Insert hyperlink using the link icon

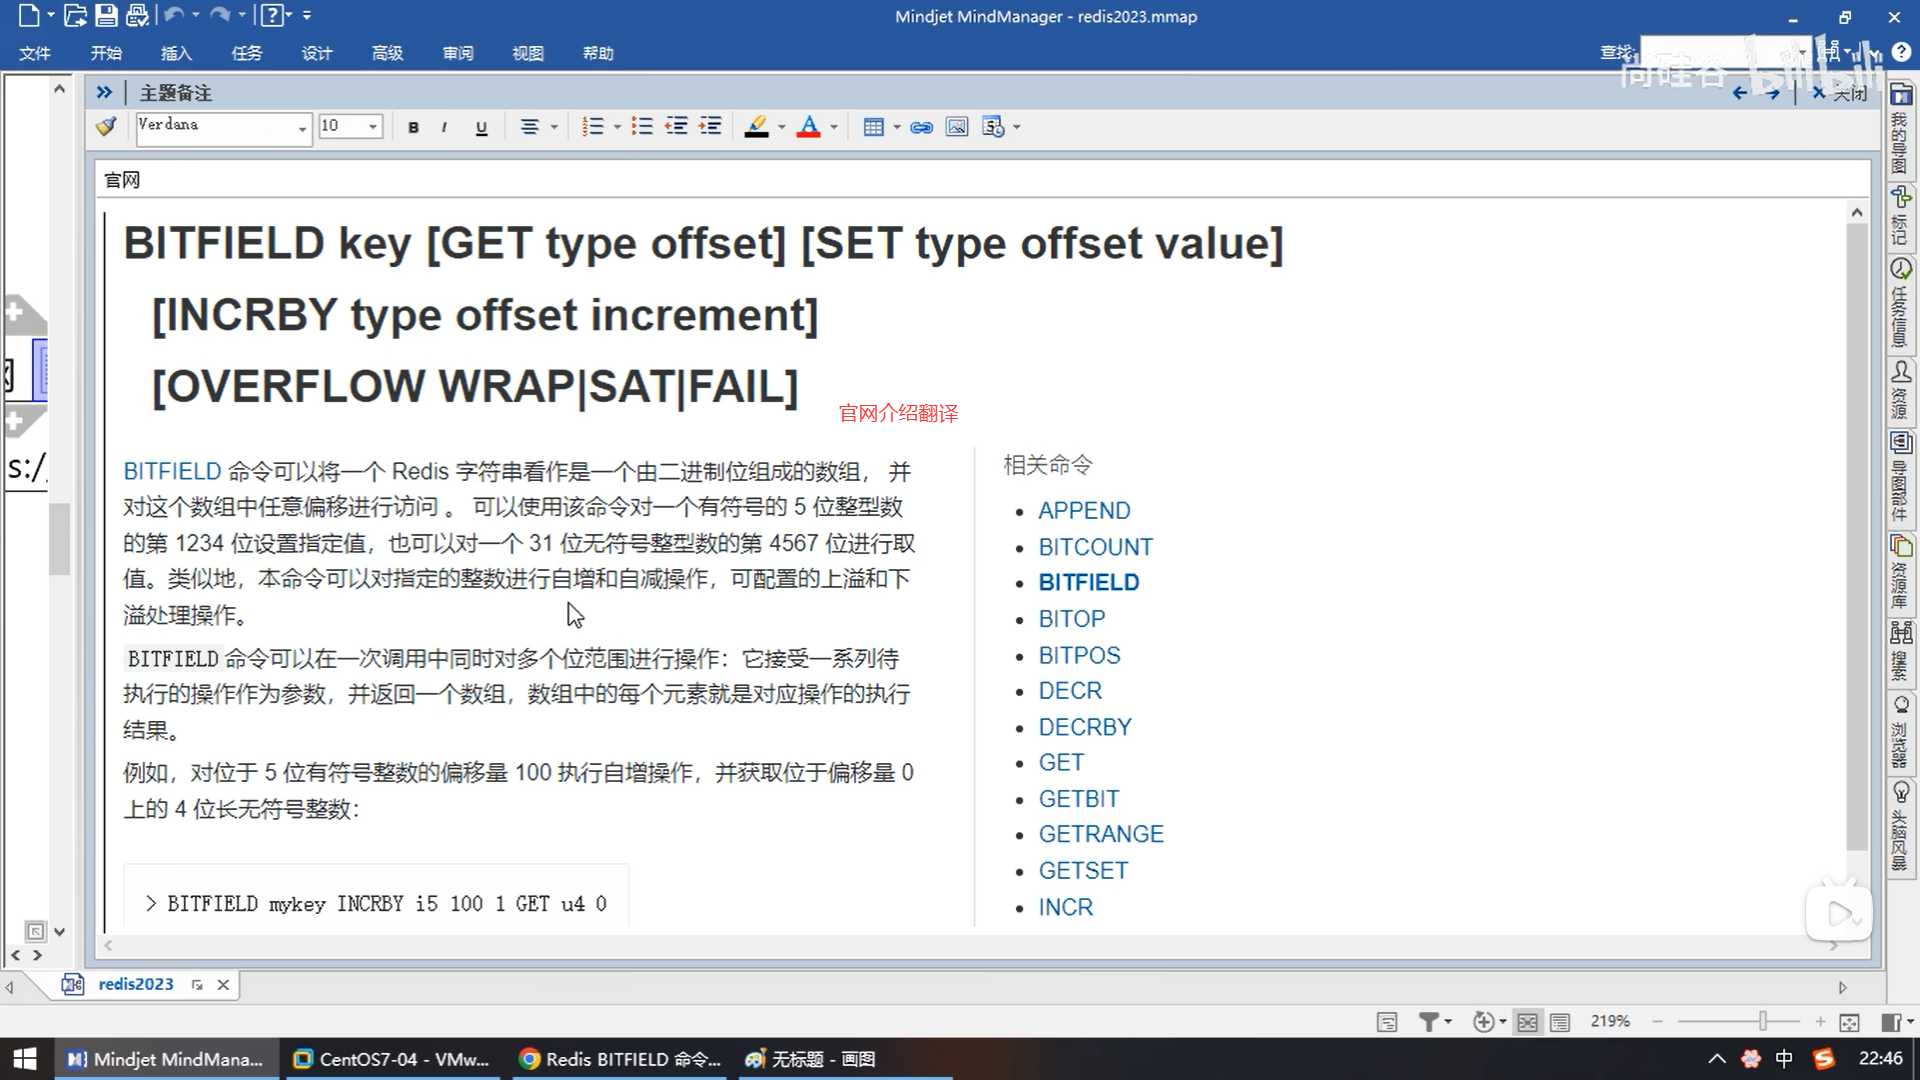[x=921, y=127]
